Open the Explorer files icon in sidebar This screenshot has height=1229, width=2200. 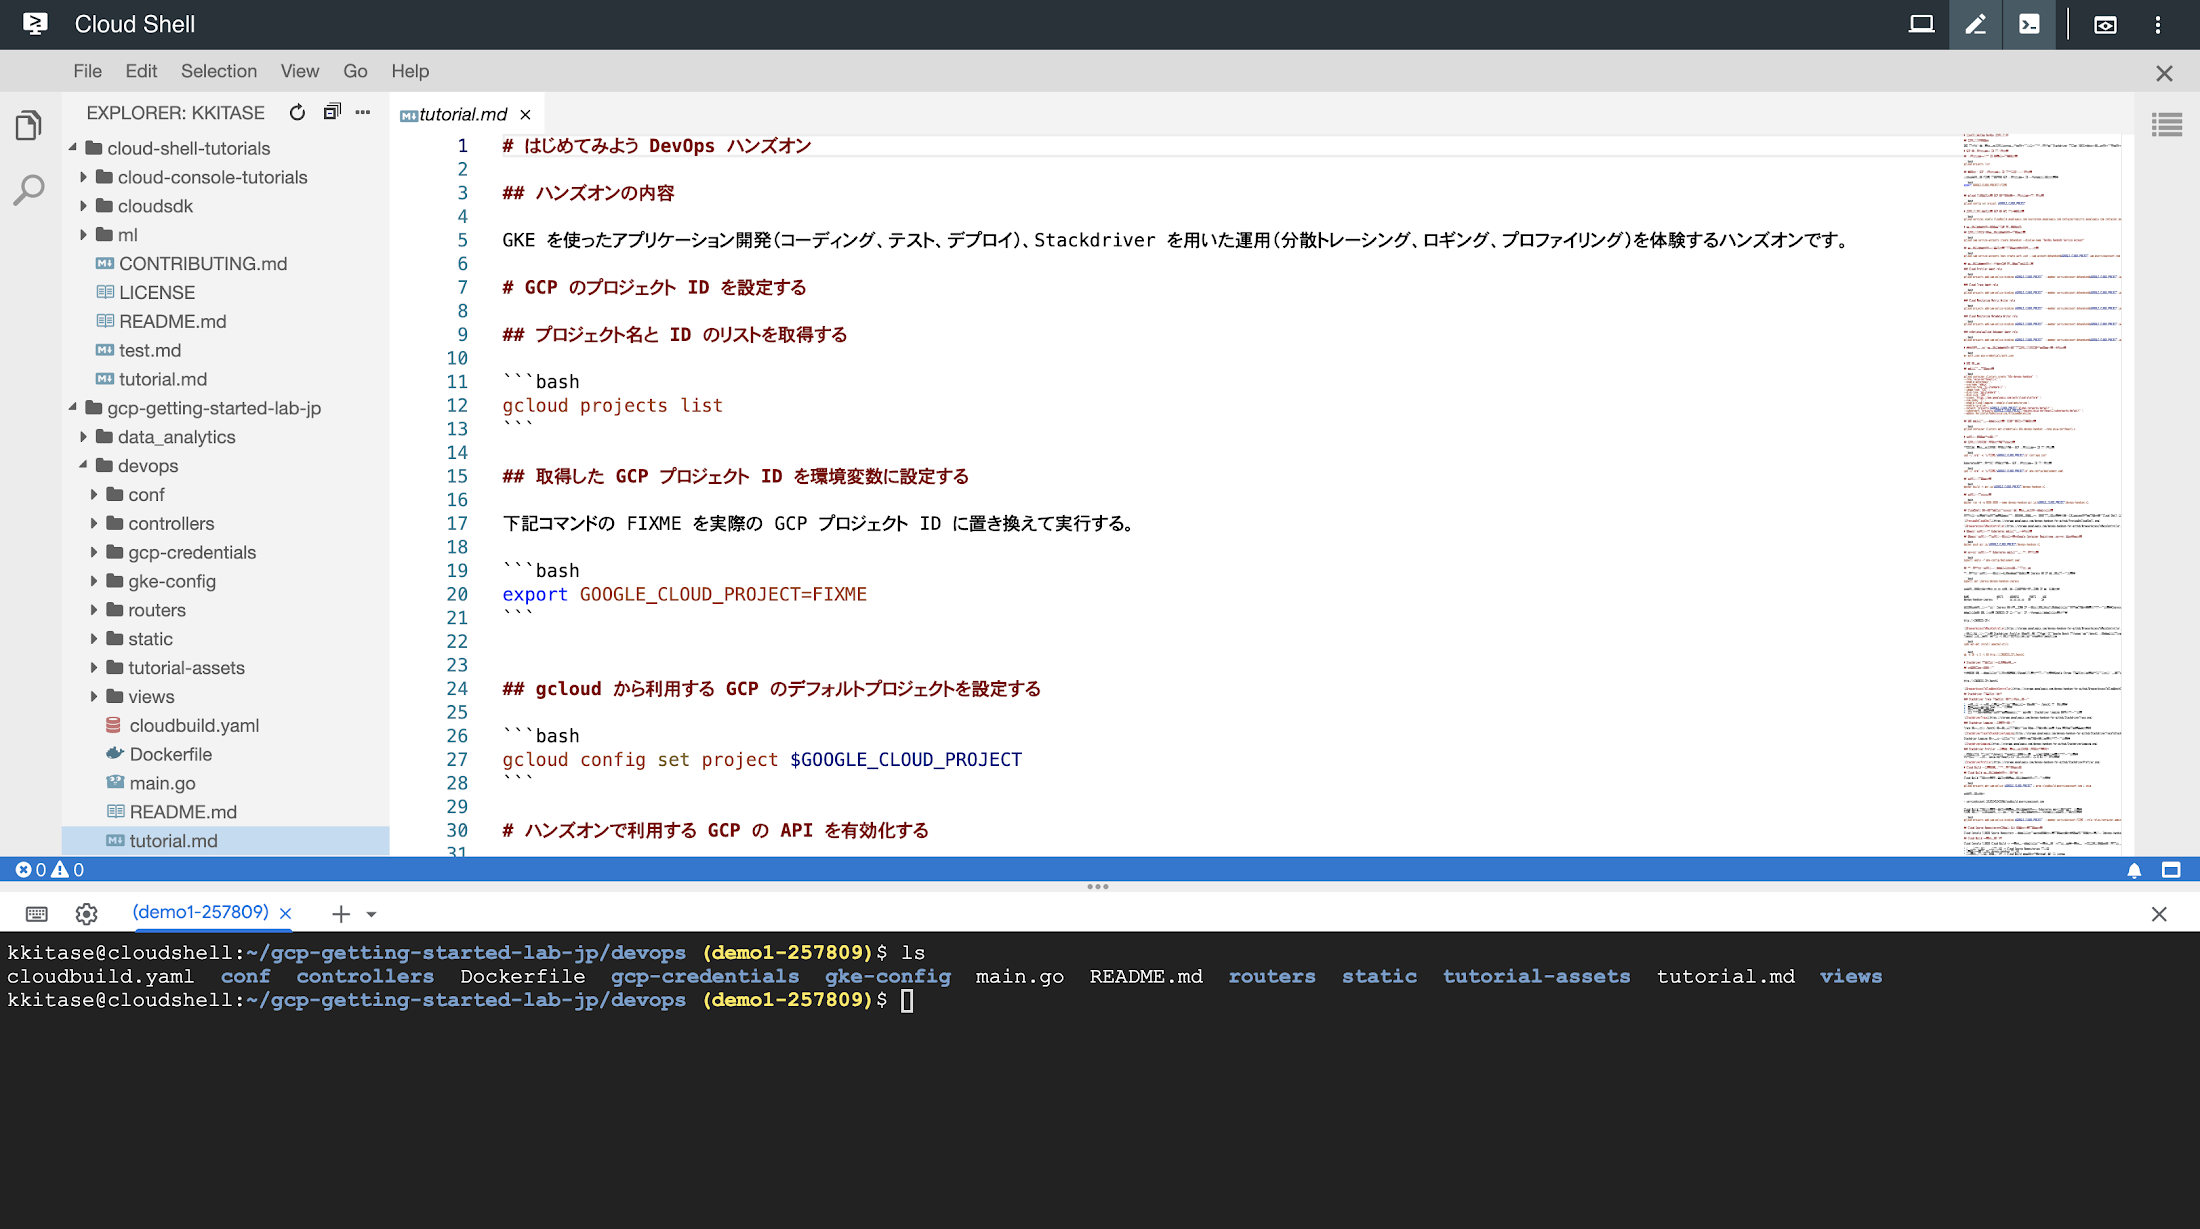pyautogui.click(x=29, y=126)
